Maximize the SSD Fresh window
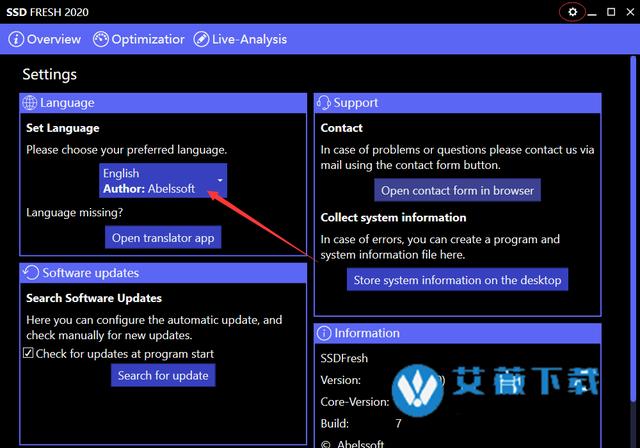Viewport: 640px width, 448px height. [x=611, y=12]
